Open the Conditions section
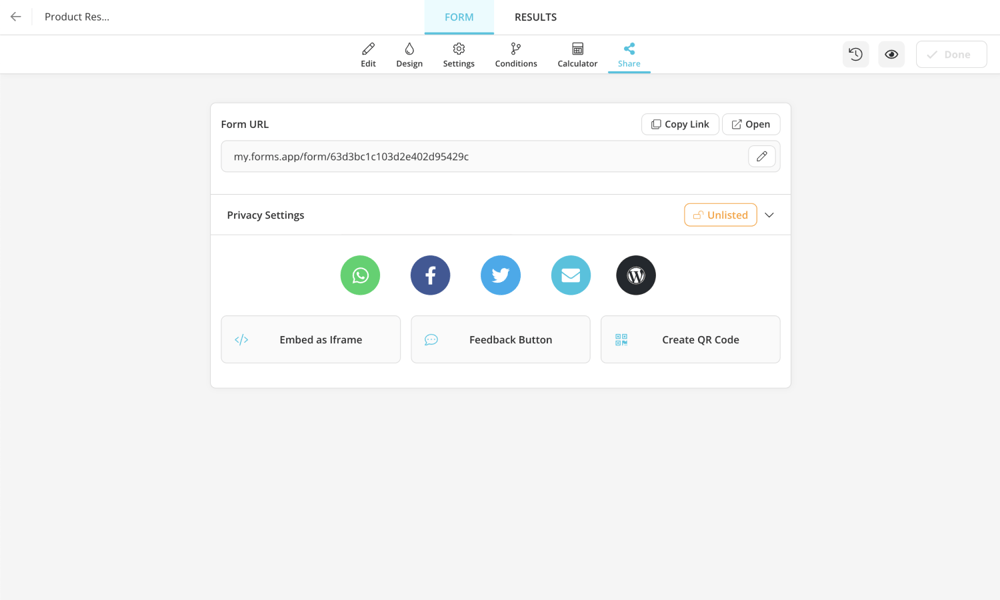 tap(516, 55)
